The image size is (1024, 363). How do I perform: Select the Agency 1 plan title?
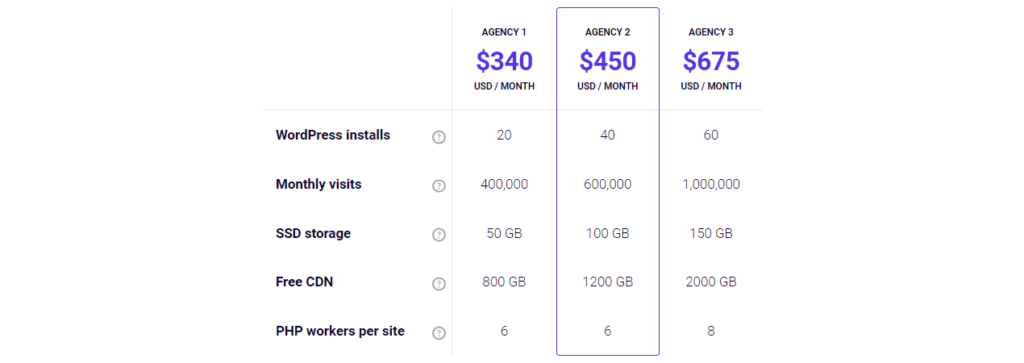click(x=504, y=32)
